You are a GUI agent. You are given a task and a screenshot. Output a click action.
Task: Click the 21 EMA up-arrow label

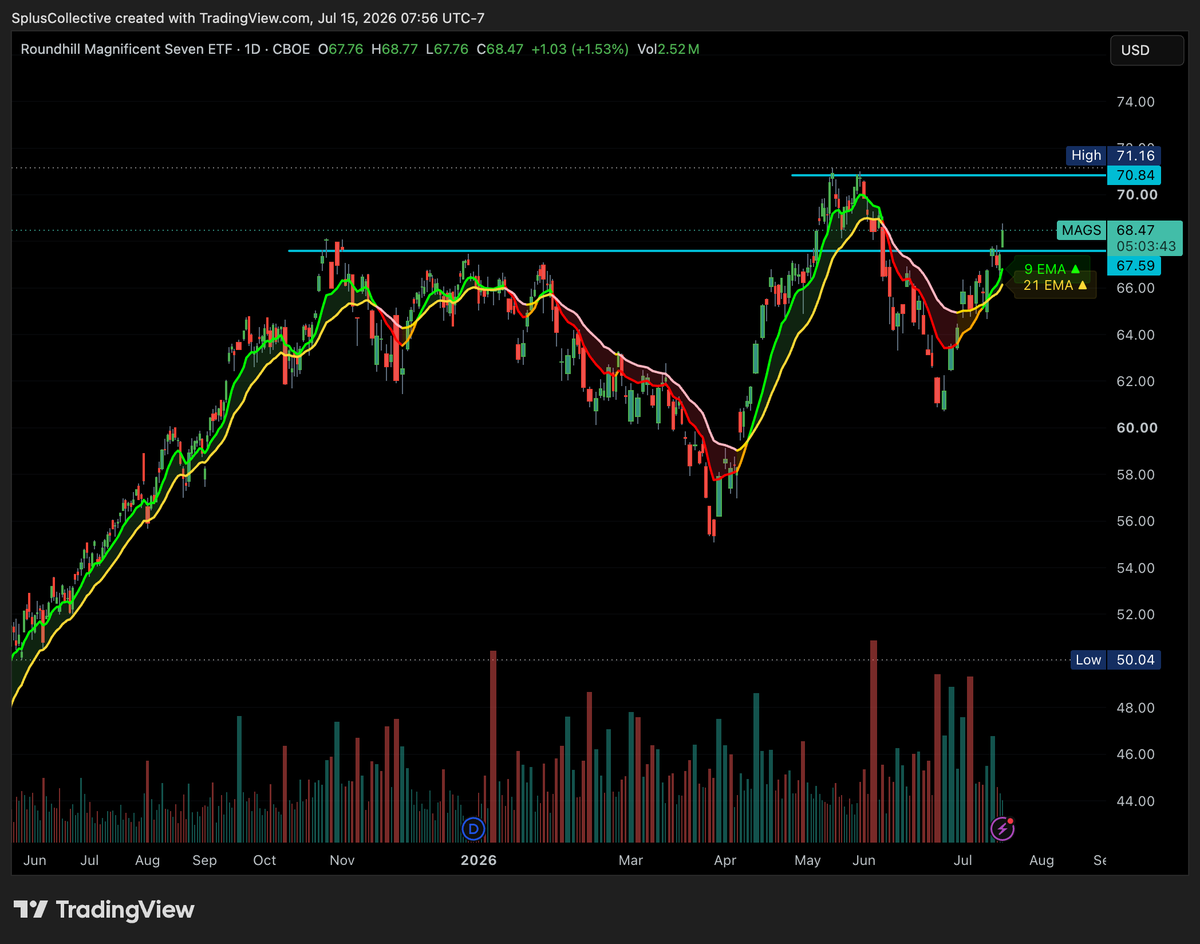pos(1056,286)
